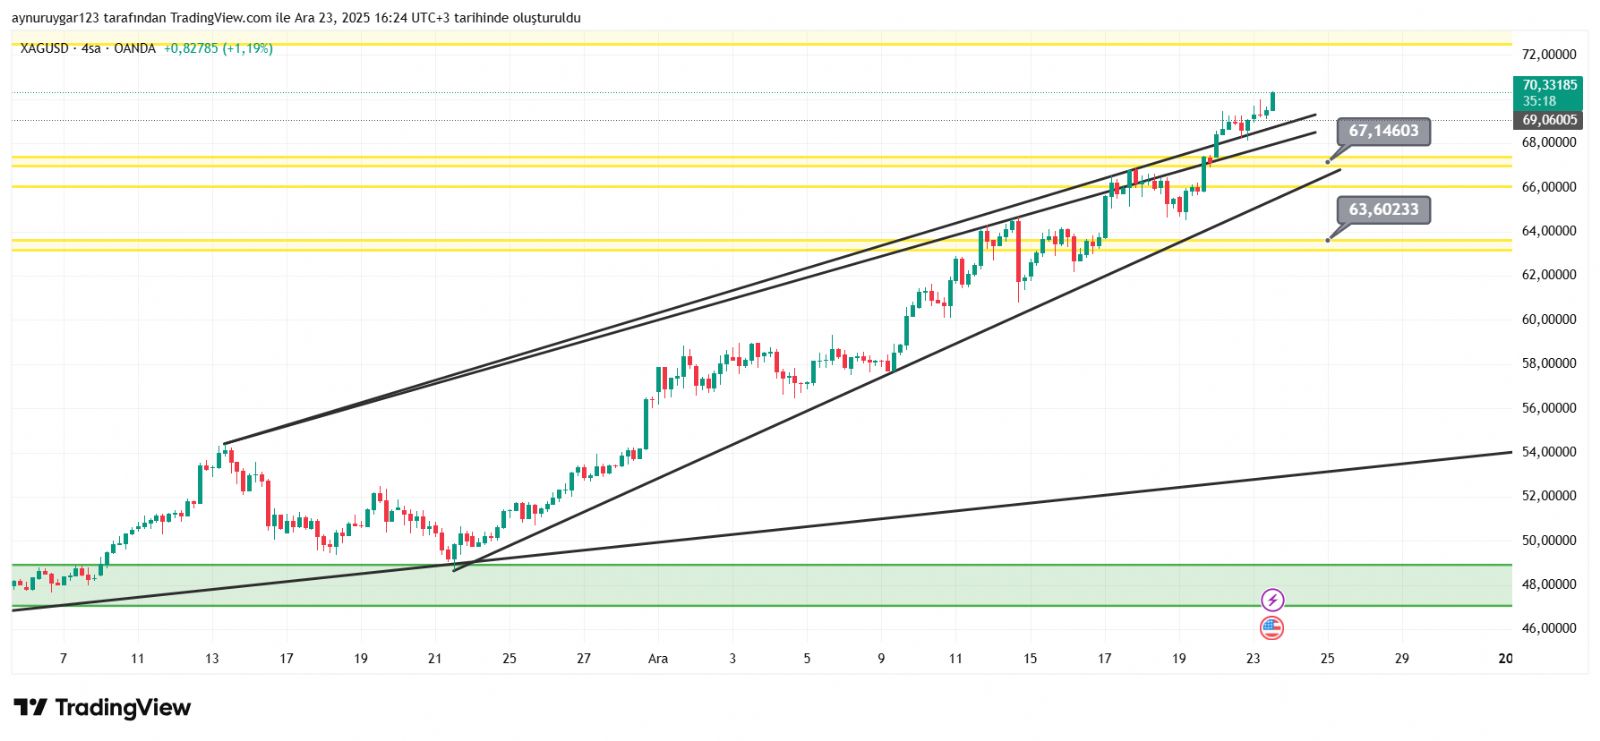
Task: Select the 67,14603 price callout label
Action: [x=1383, y=131]
